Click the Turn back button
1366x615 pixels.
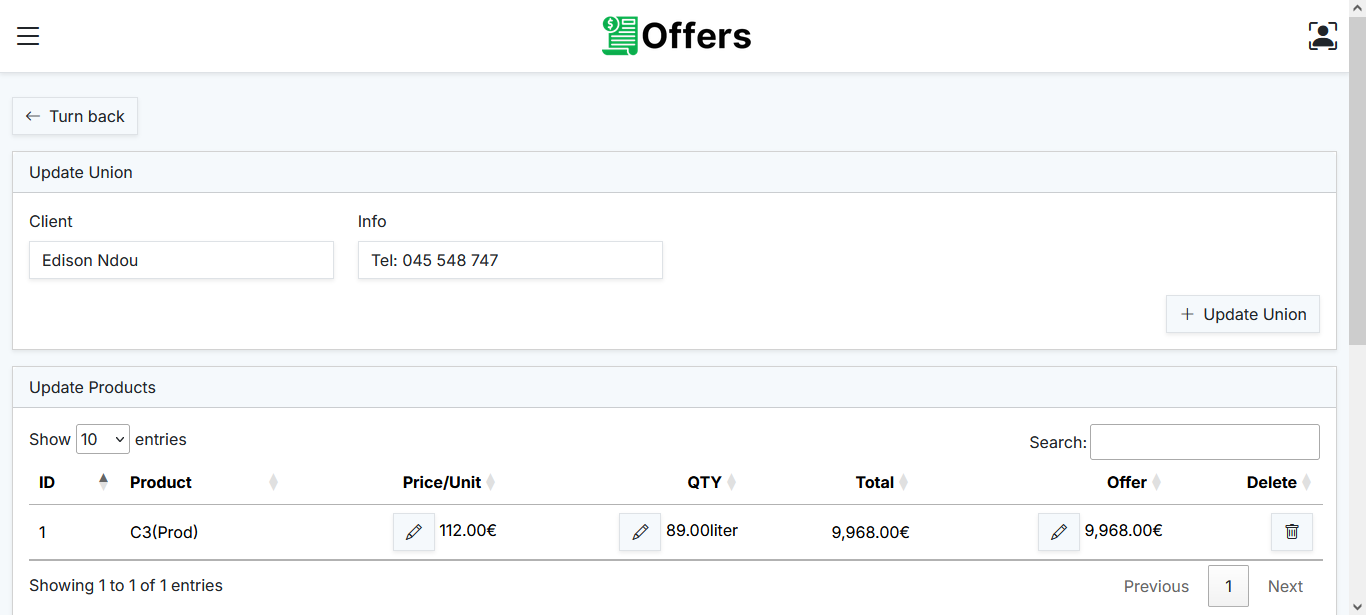coord(75,116)
